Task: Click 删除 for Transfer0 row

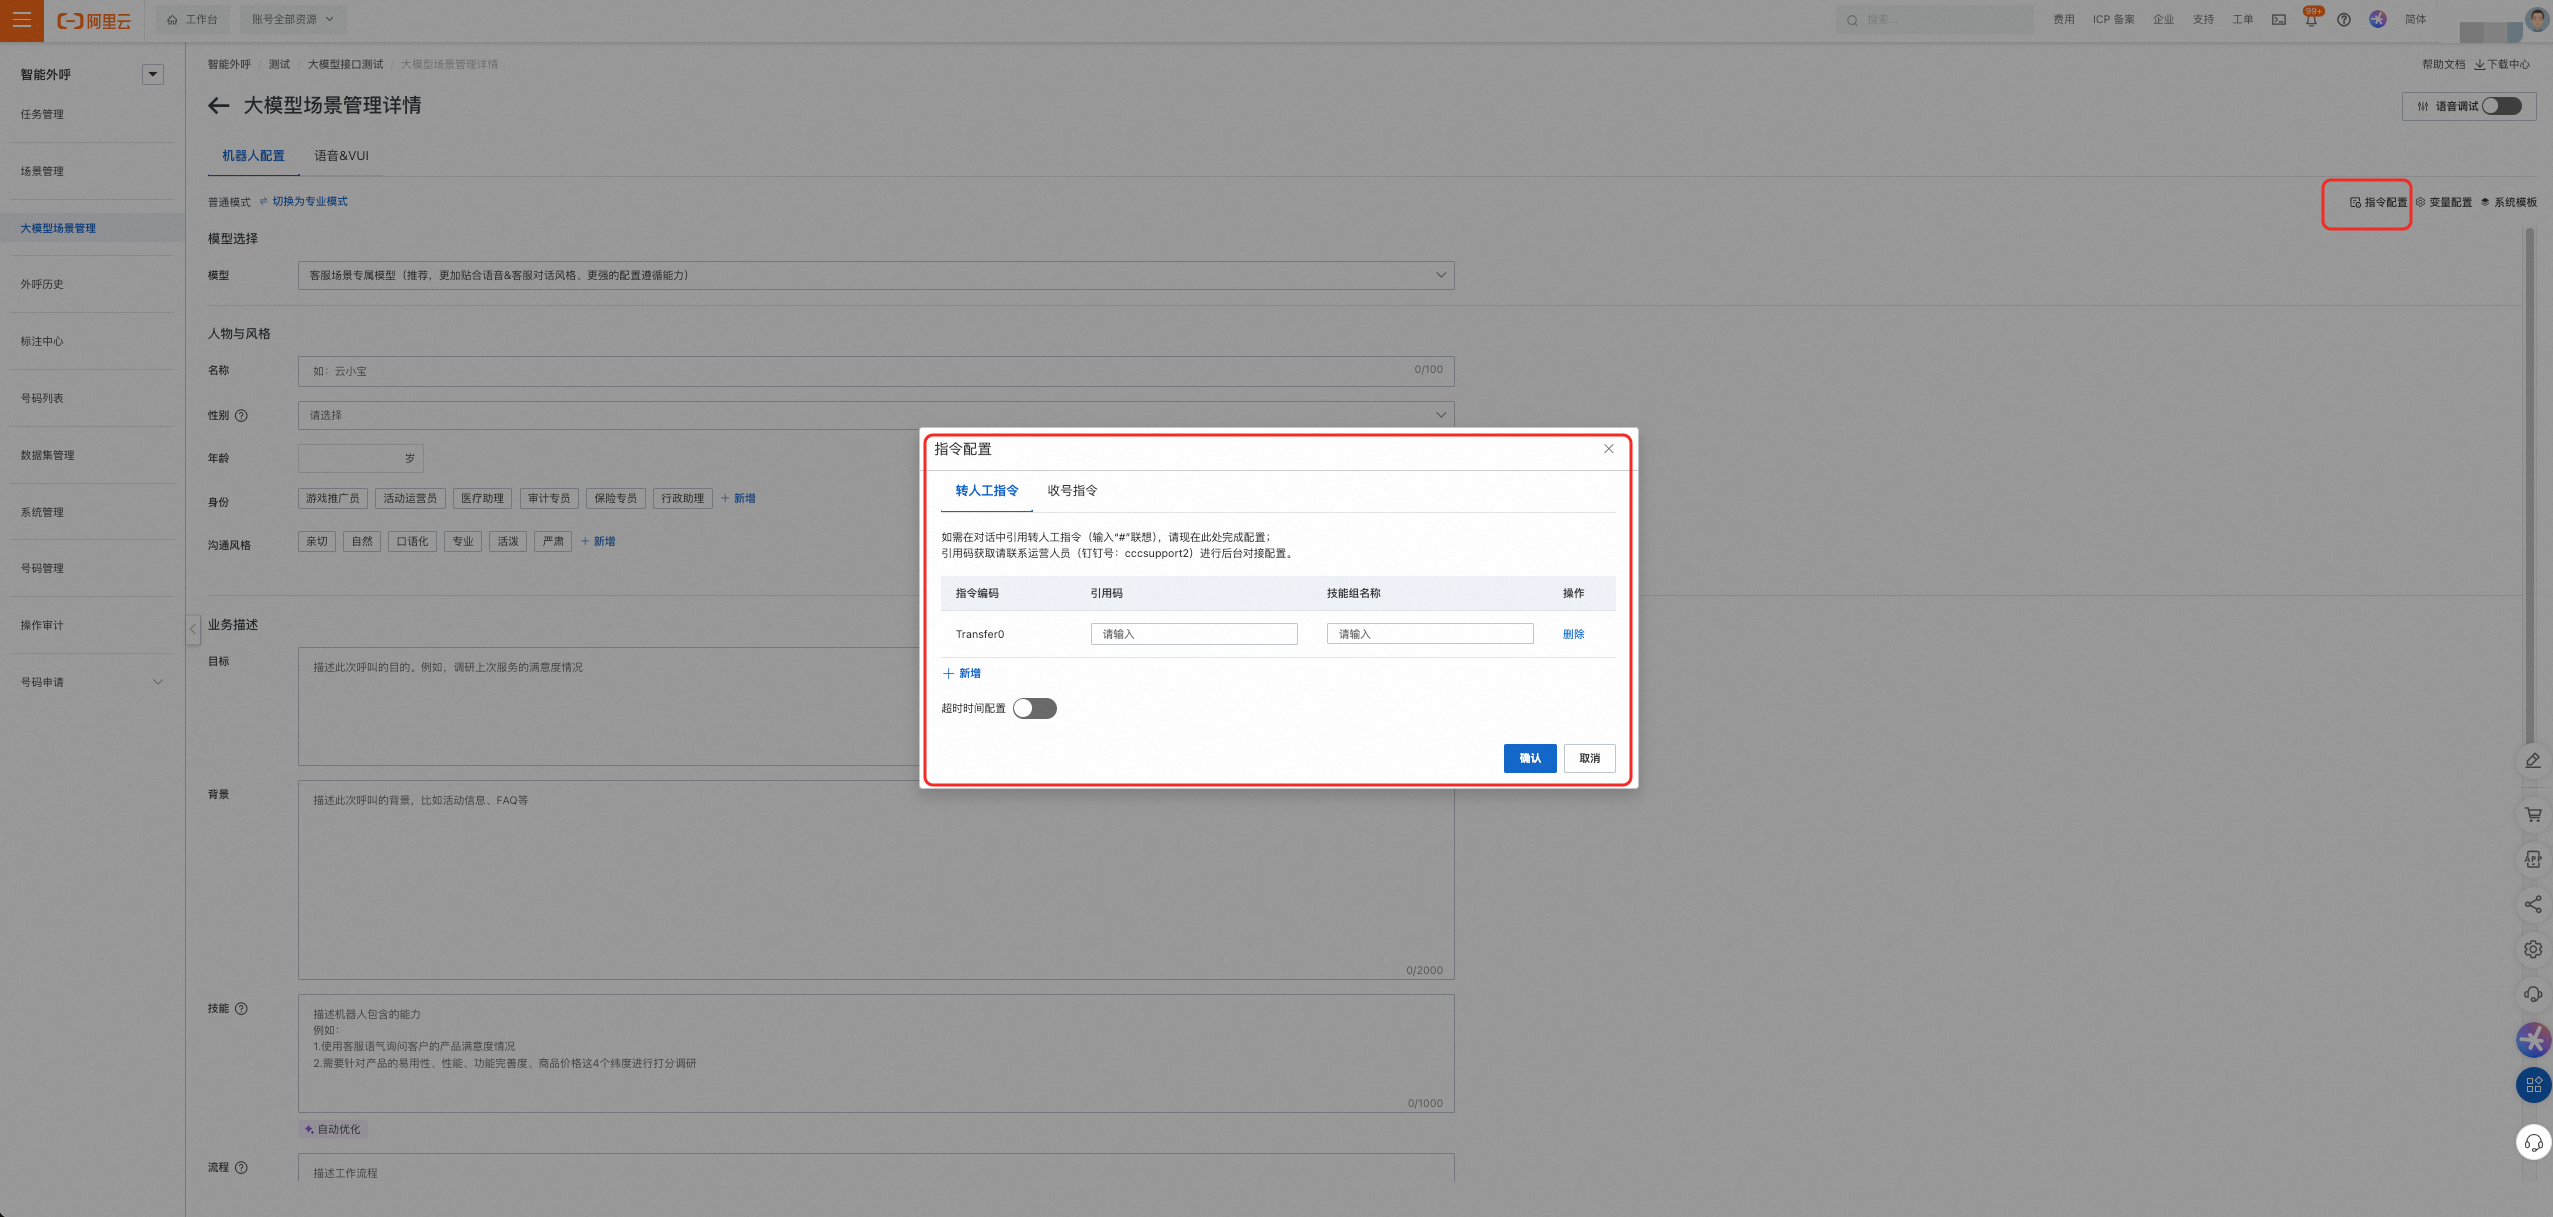Action: [x=1574, y=635]
